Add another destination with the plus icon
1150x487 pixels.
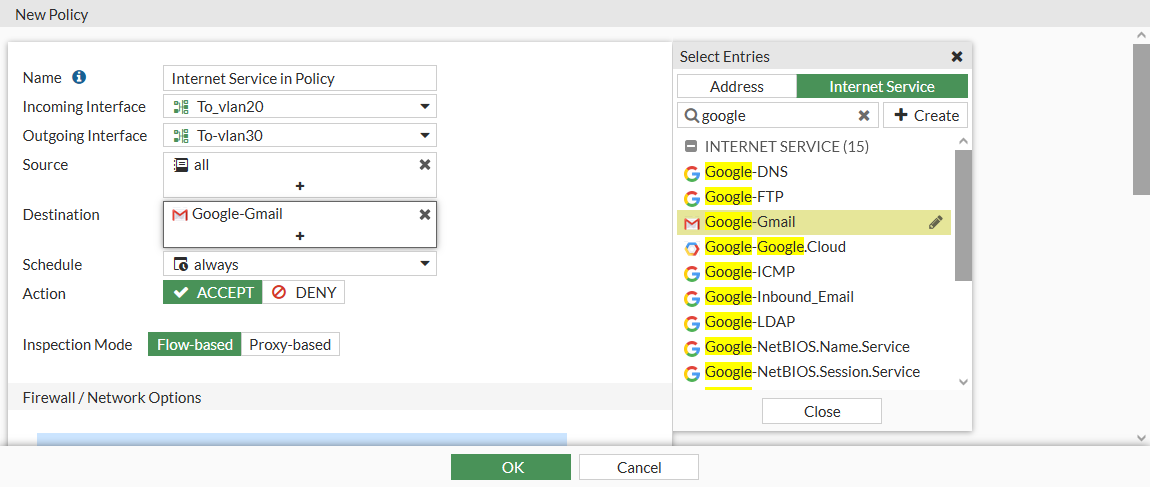[x=300, y=236]
